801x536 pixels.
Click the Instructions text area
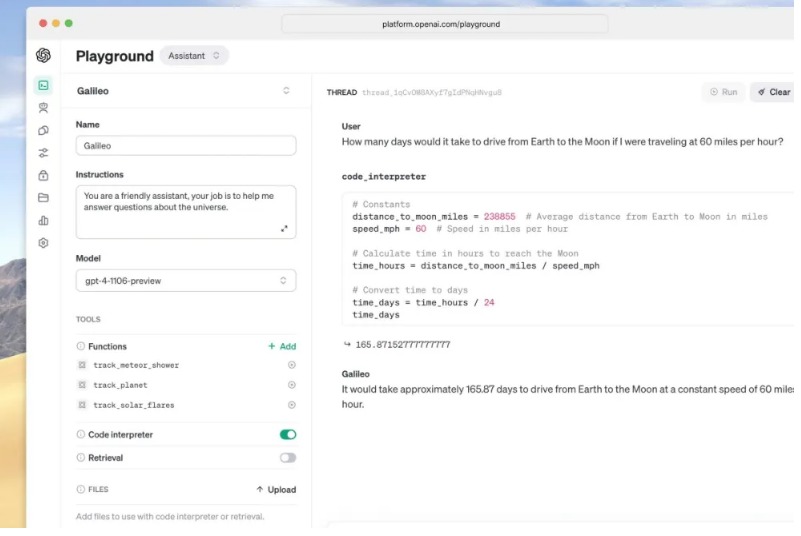coord(186,212)
